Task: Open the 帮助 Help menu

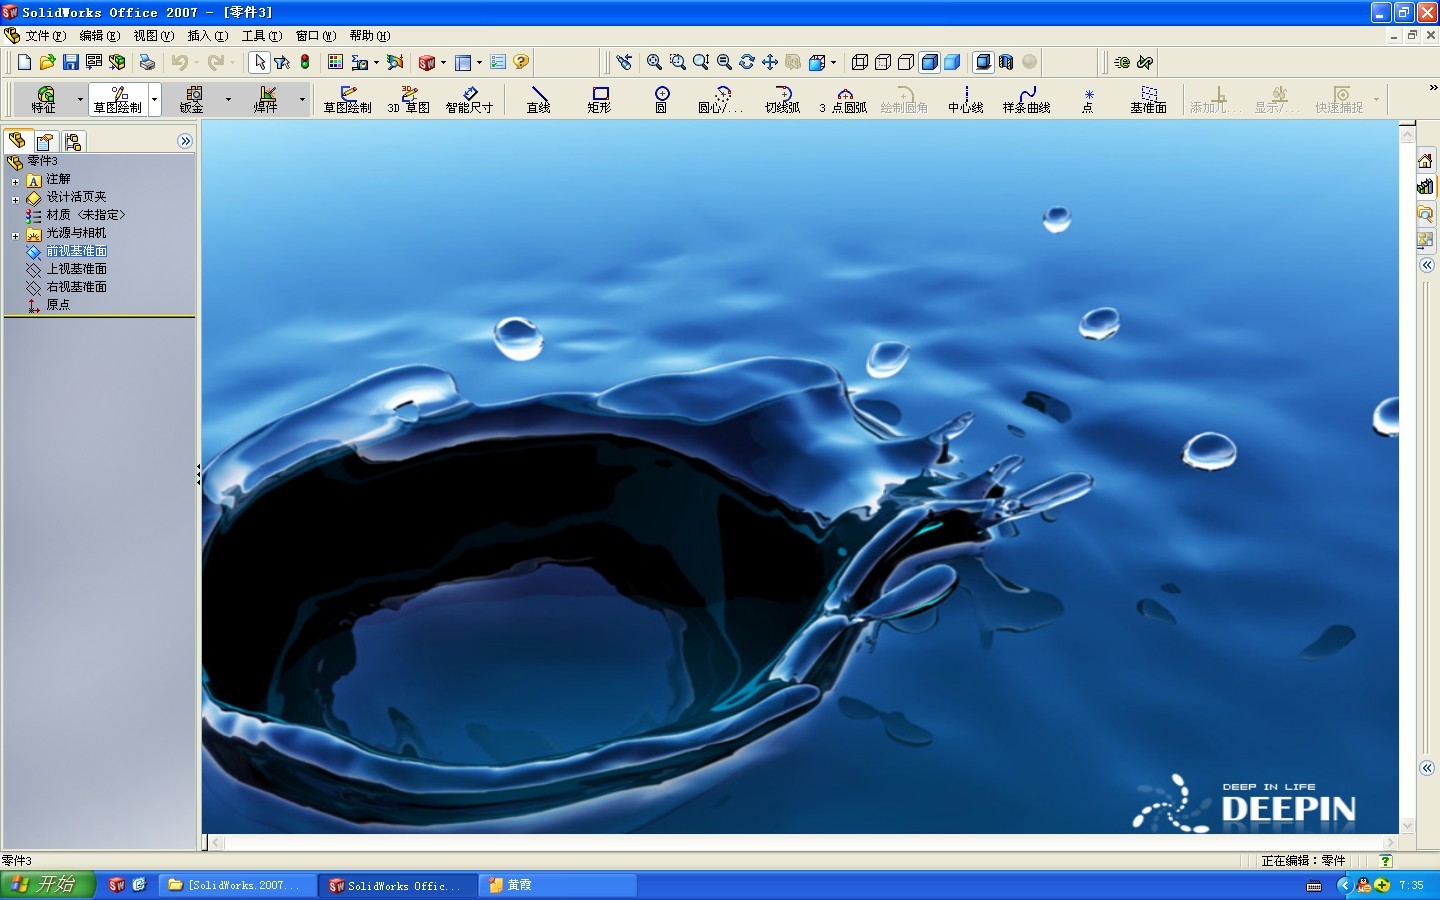Action: click(x=369, y=35)
